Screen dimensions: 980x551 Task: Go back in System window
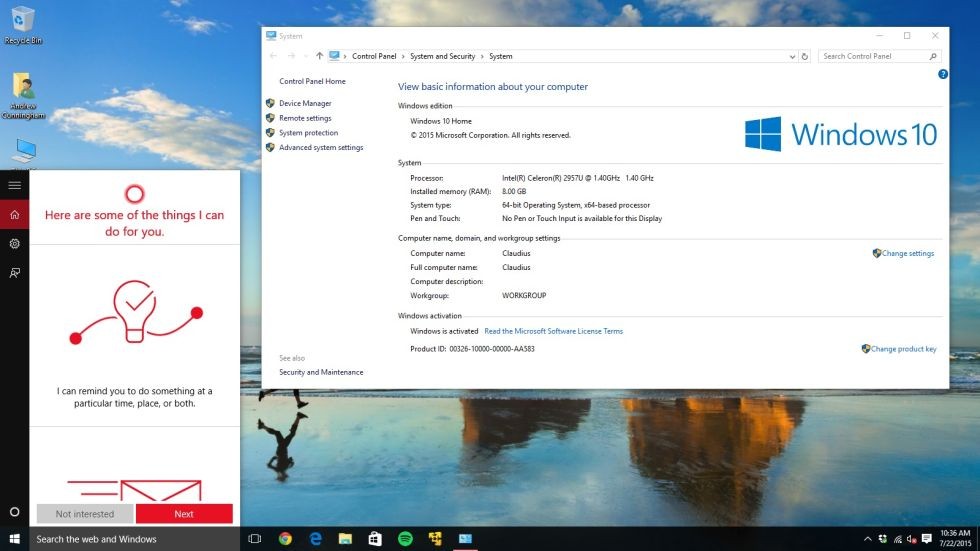(x=273, y=56)
